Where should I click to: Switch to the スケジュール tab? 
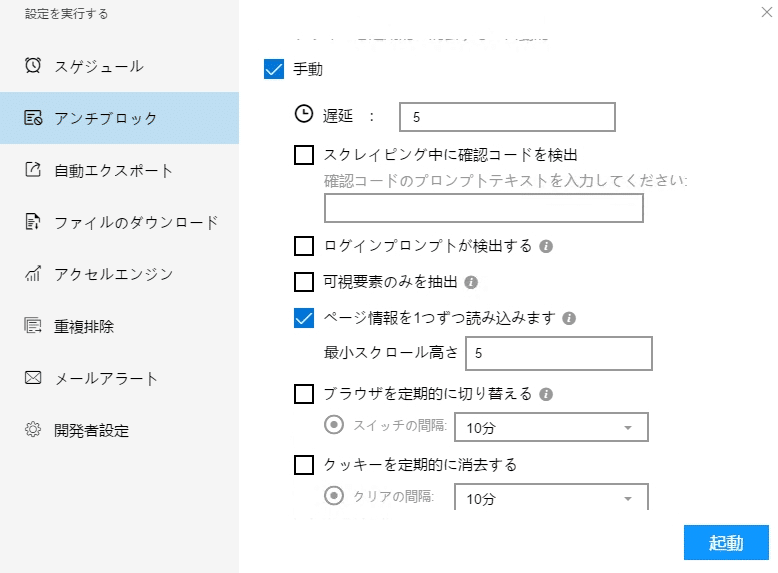[x=98, y=66]
